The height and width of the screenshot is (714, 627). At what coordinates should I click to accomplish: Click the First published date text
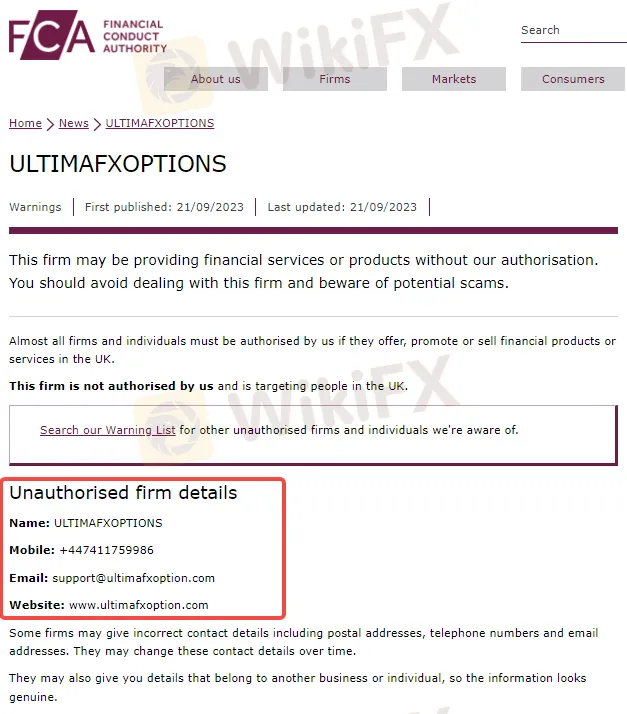(x=164, y=207)
